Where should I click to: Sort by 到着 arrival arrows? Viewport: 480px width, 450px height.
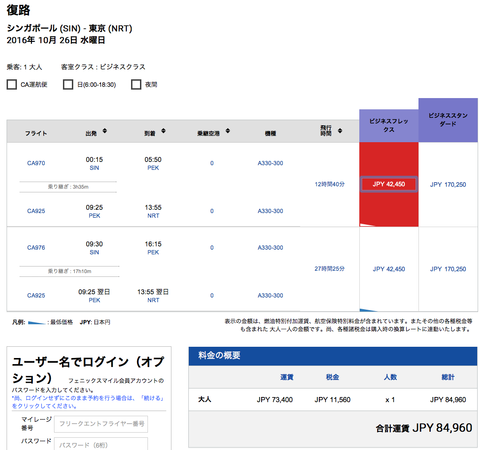click(163, 131)
